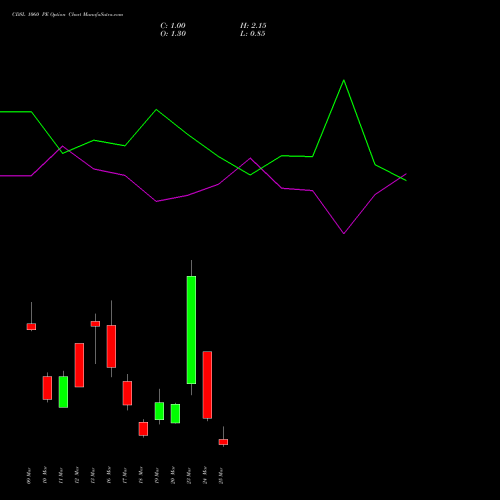Select the "18 Mar" date label
Screen dimensions: 500x500
point(141,476)
